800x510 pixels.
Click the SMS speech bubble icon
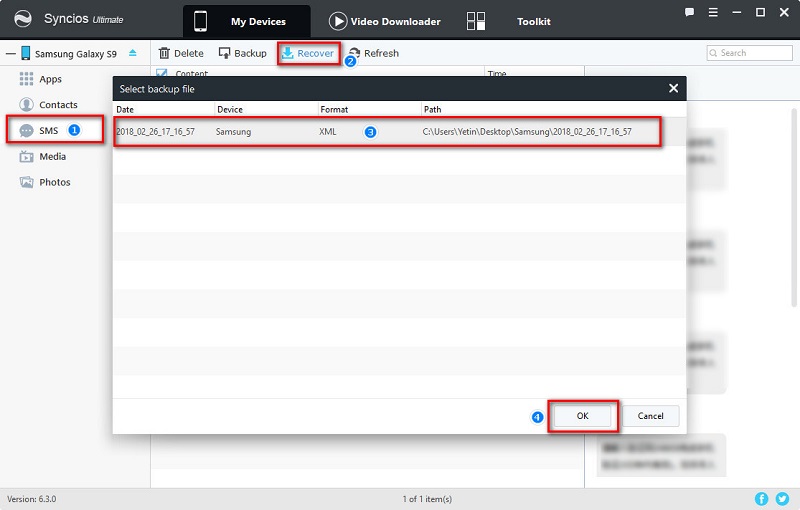(26, 131)
